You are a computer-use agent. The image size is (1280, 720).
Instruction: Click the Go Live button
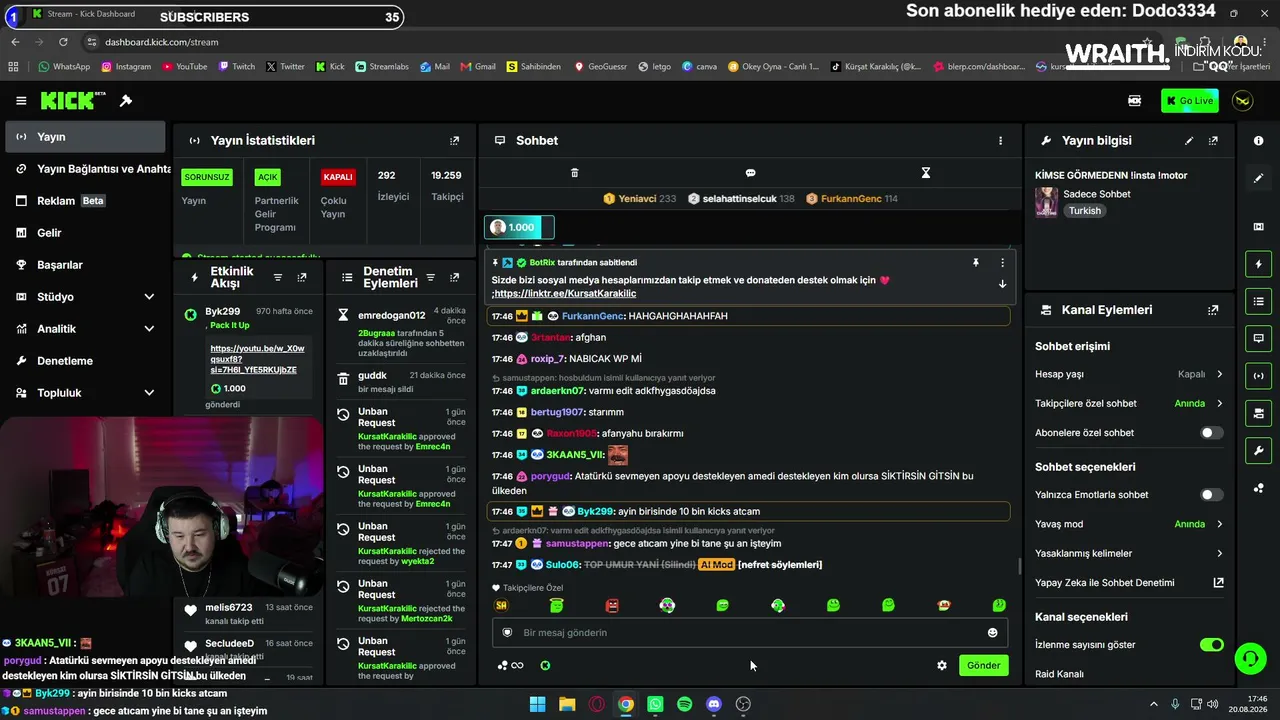pyautogui.click(x=1190, y=101)
